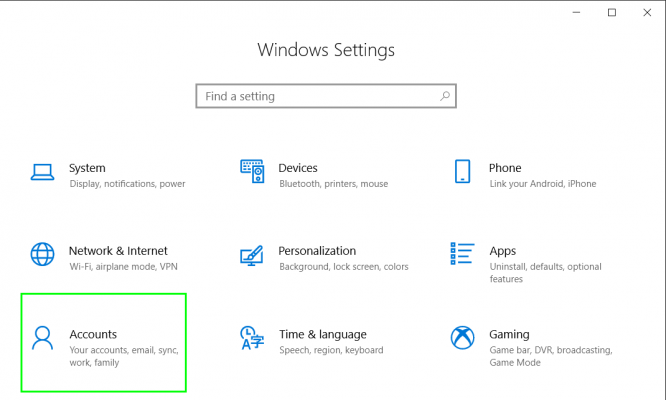Go to Devices settings label

tap(298, 168)
